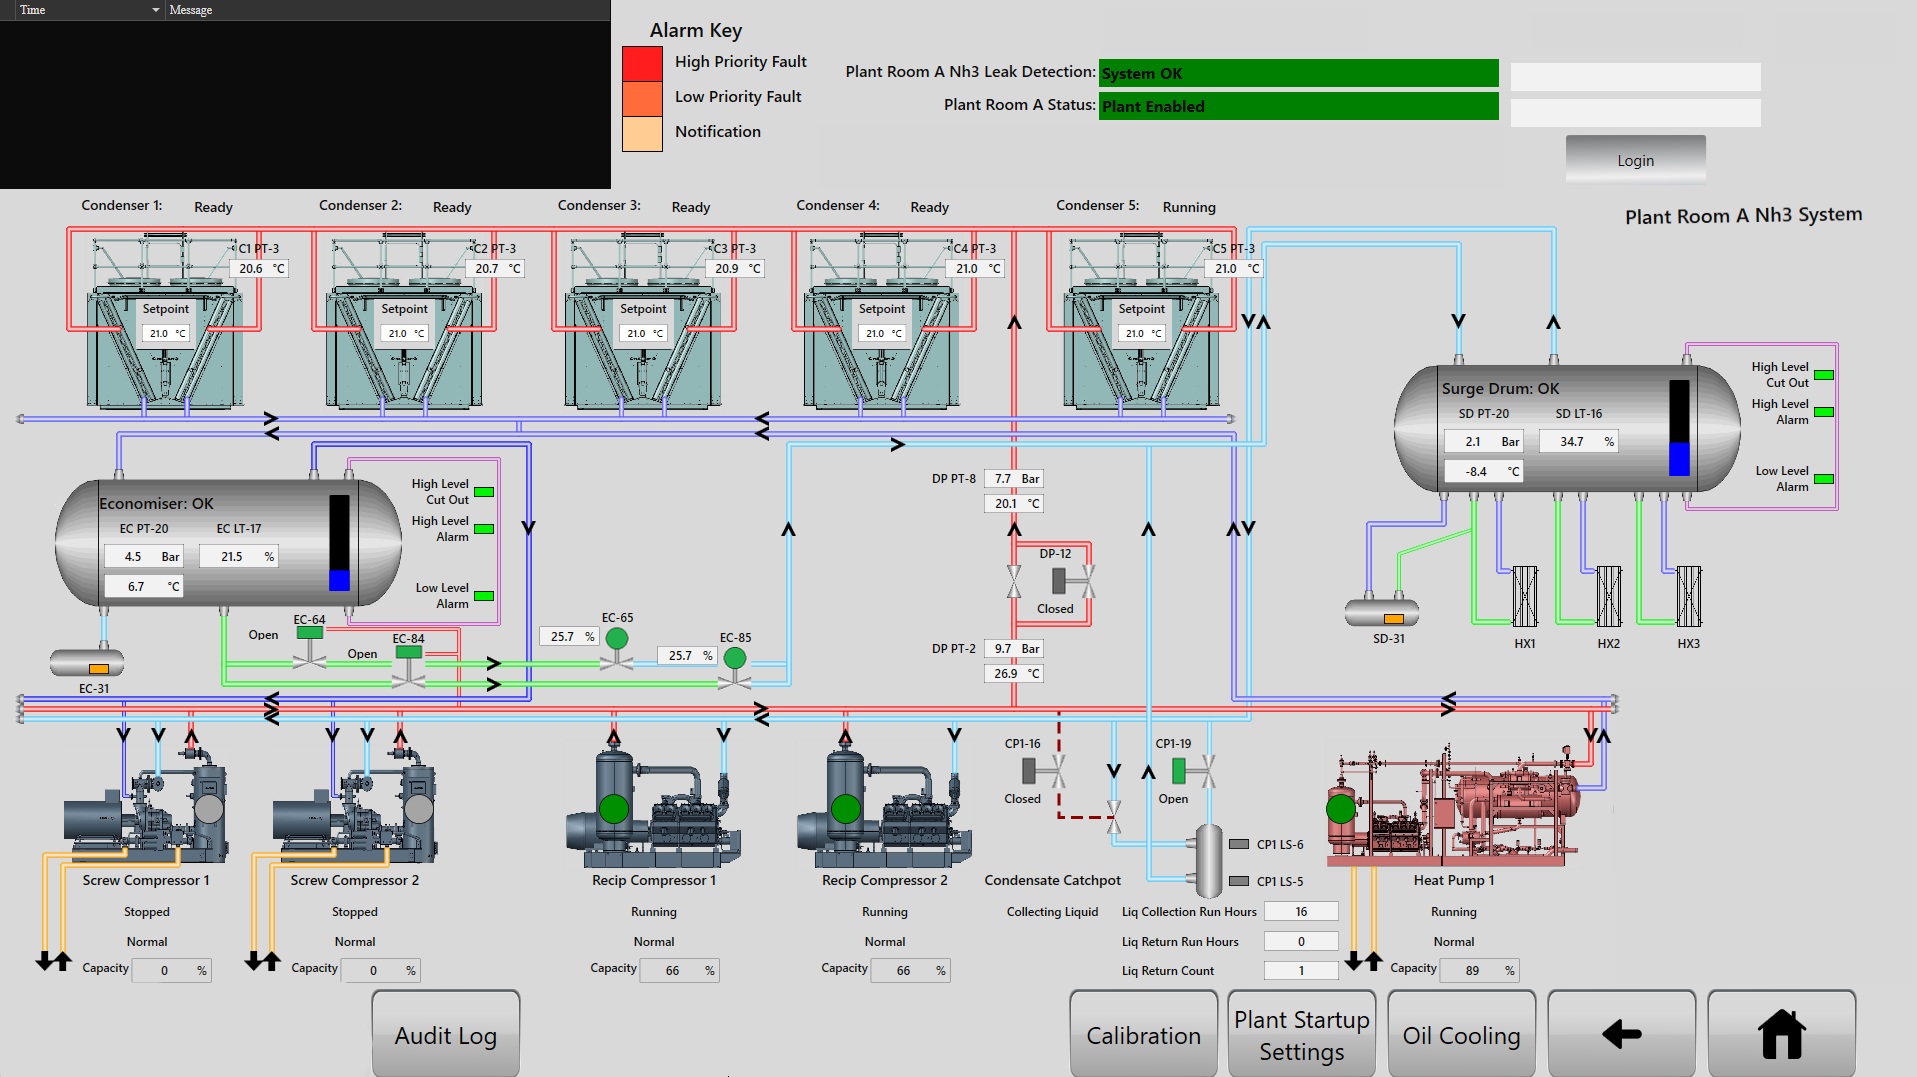Select the HX2 heat exchanger icon
Viewport: 1917px width, 1077px height.
point(1608,597)
